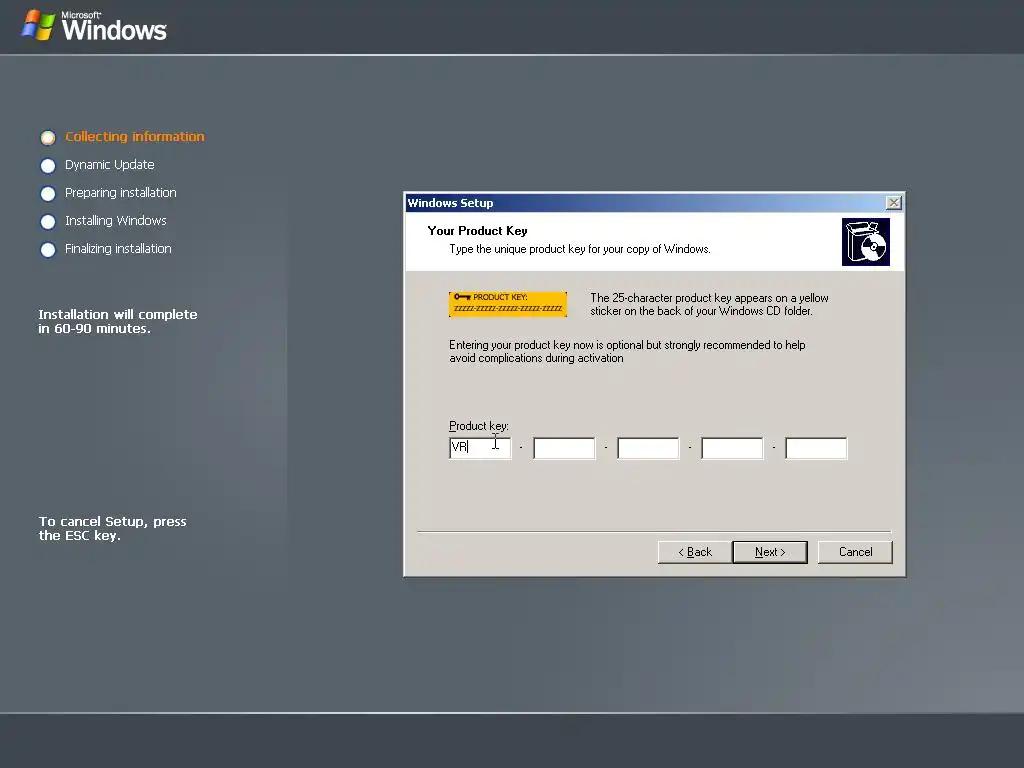The width and height of the screenshot is (1024, 768).
Task: Cancel the Windows Setup dialog
Action: [855, 552]
